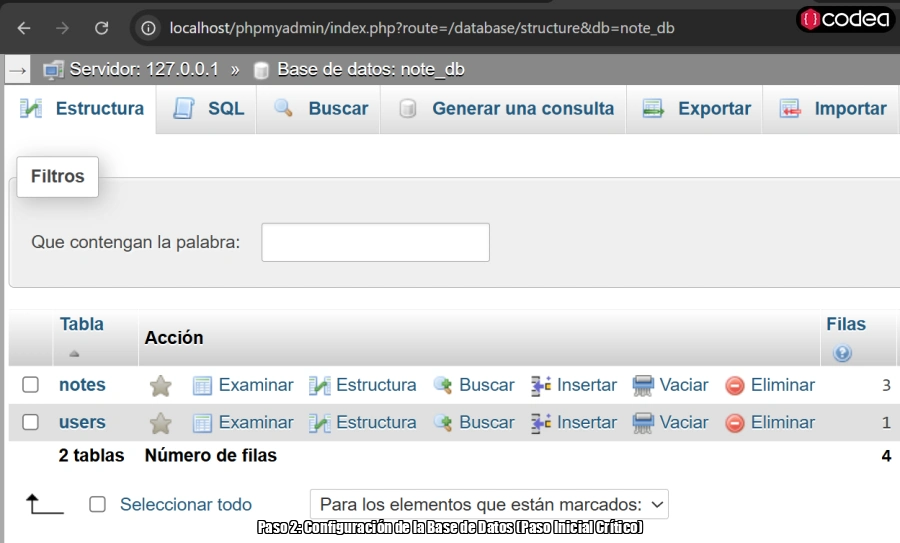Click red Eliminar icon for notes
Screen dimensions: 900x543
point(735,386)
